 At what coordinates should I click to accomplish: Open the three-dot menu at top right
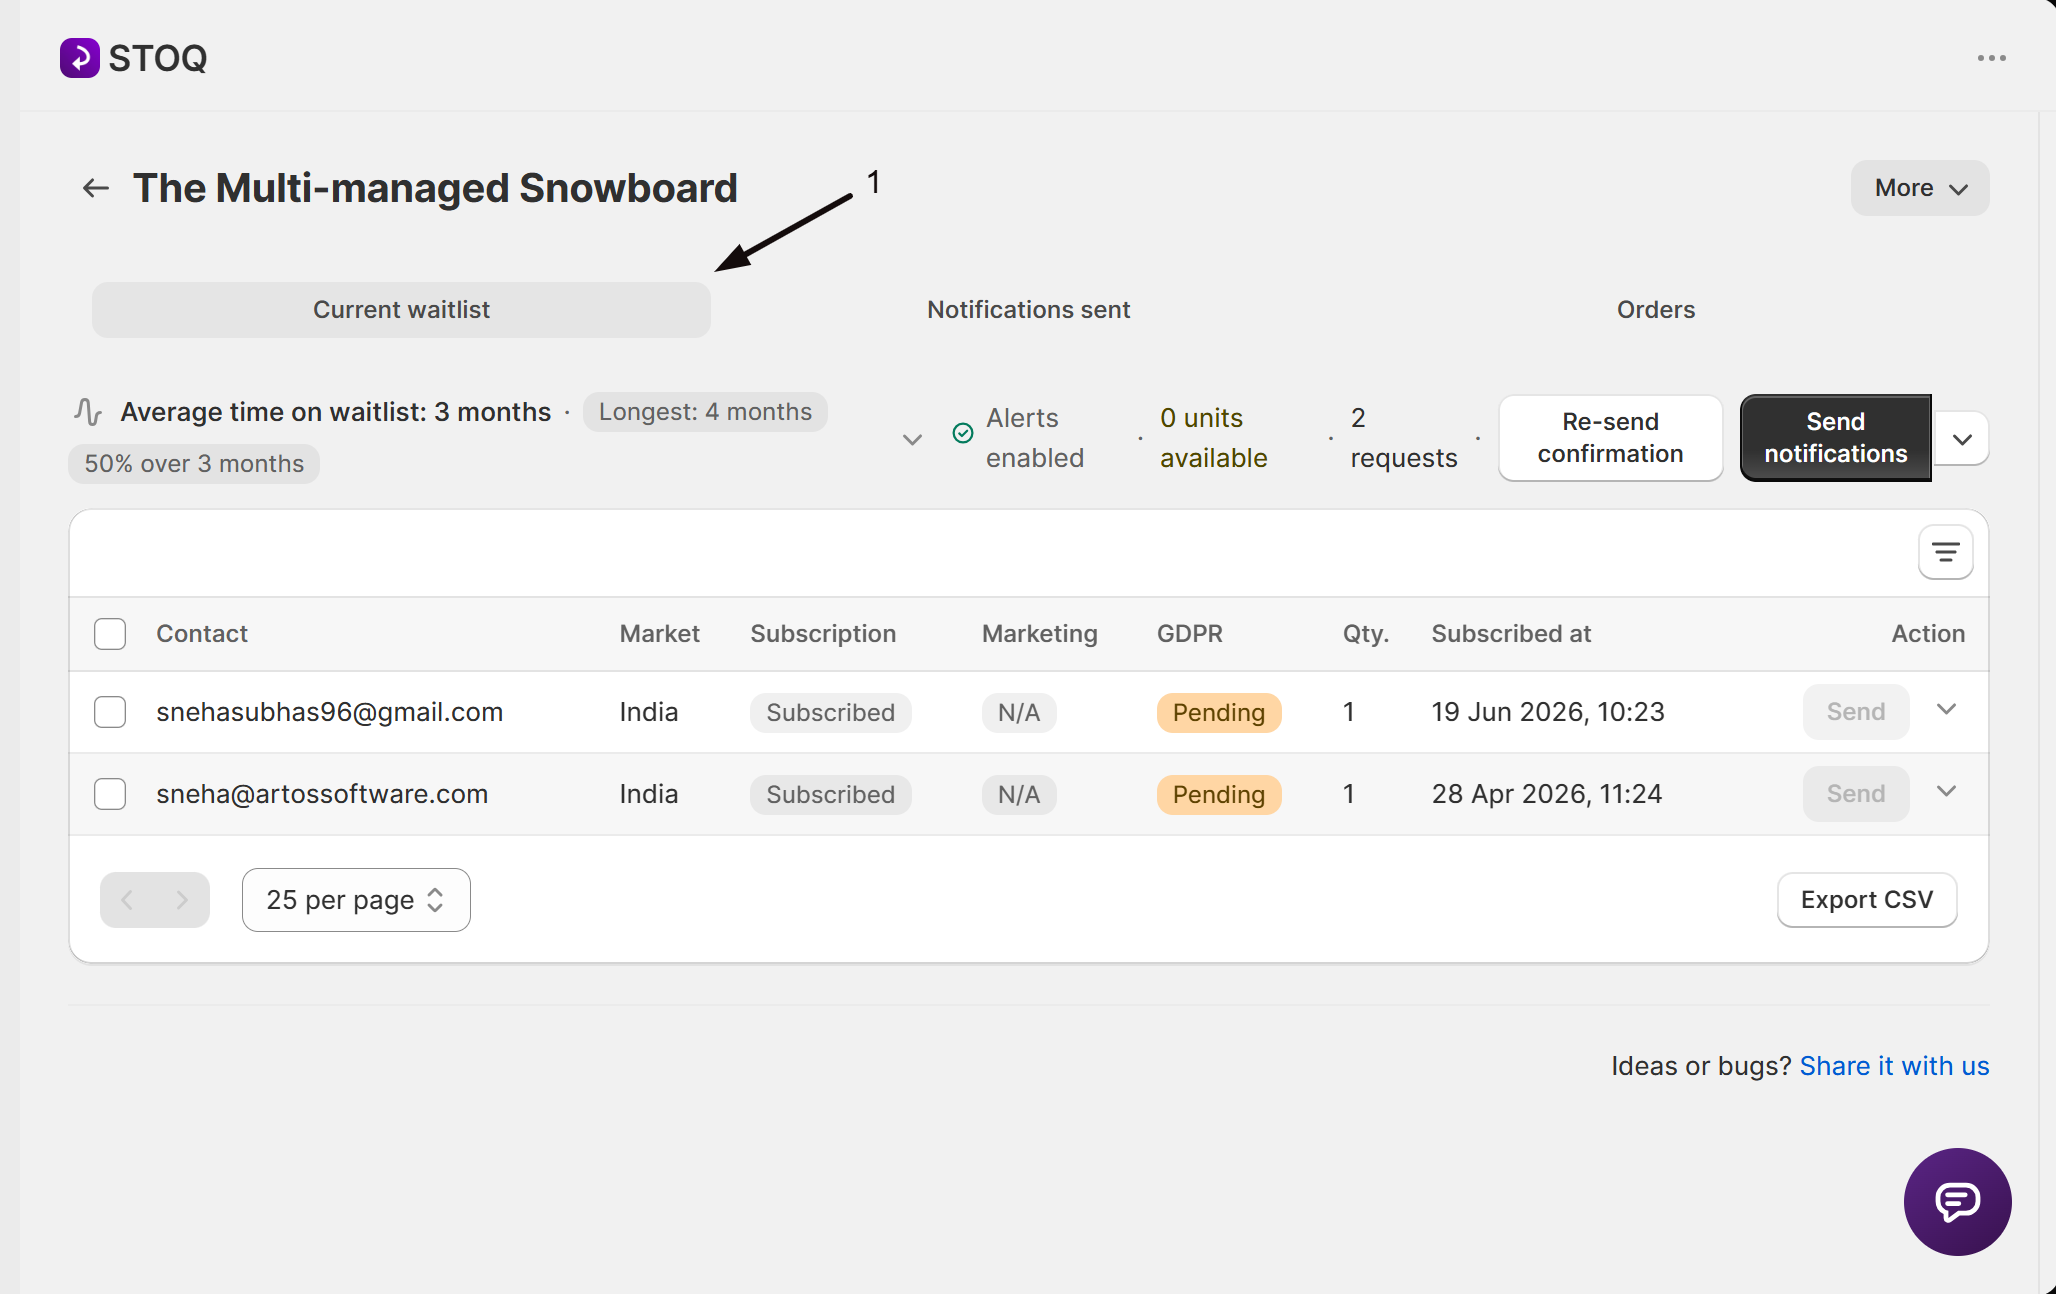pyautogui.click(x=1991, y=58)
